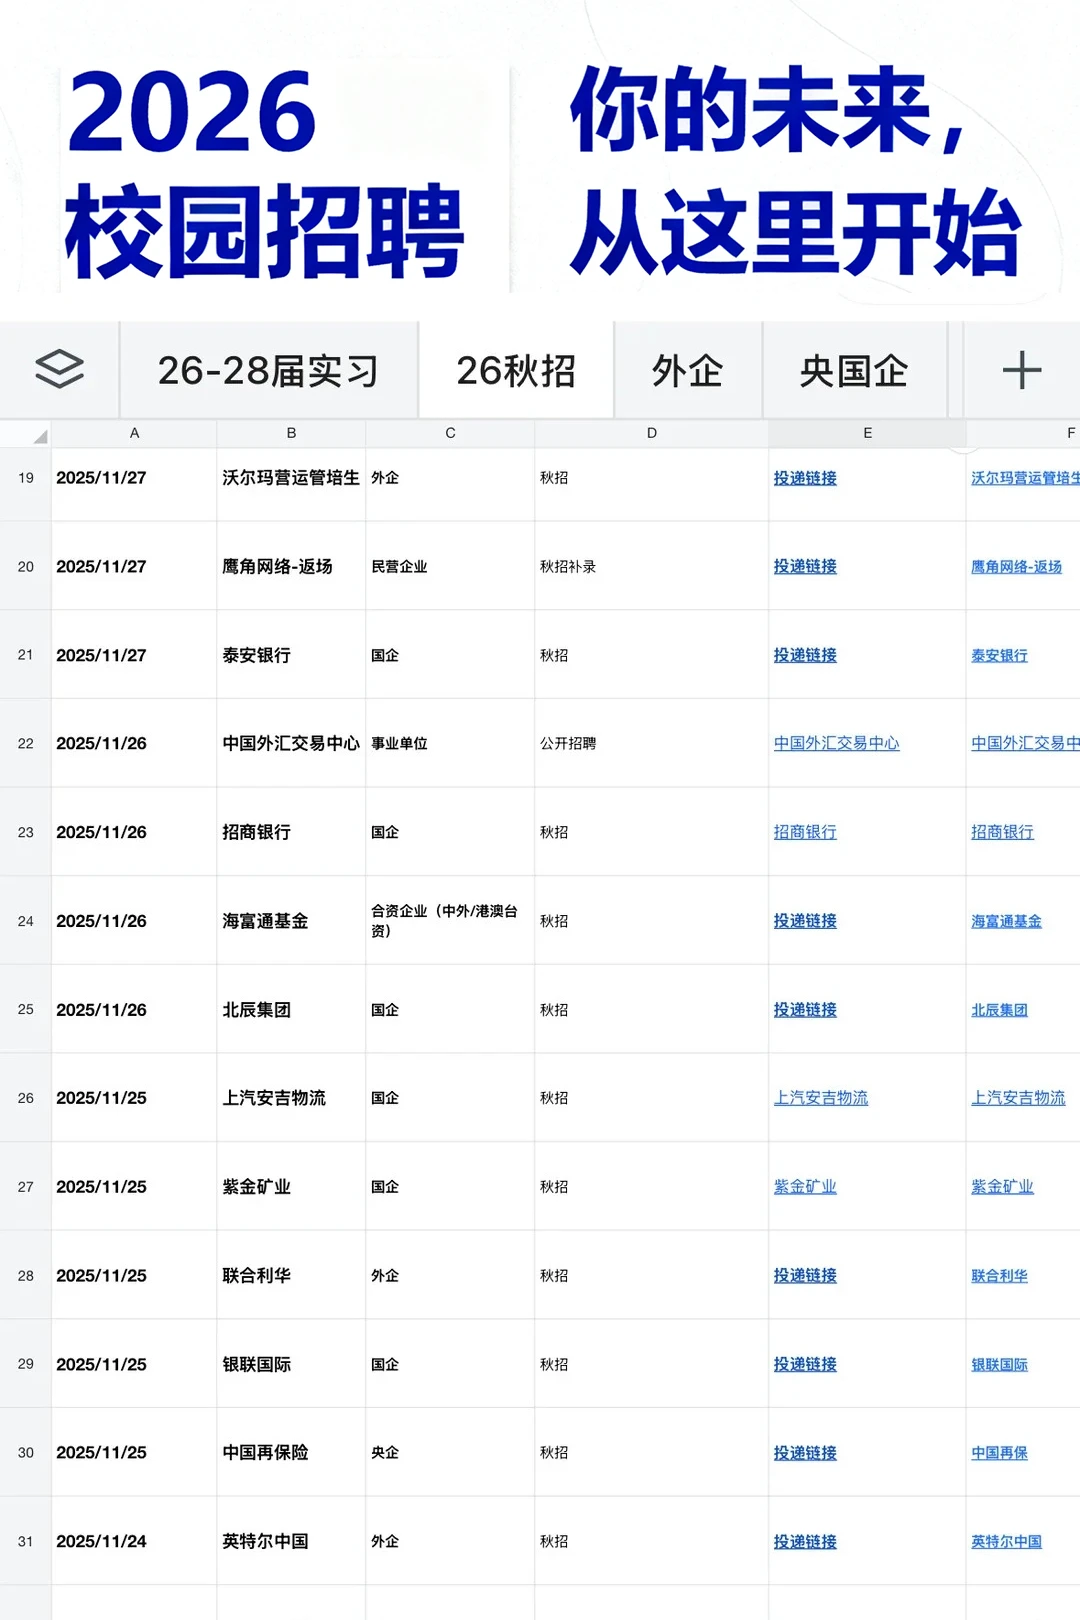
Task: Select row 24 header
Action: click(x=26, y=921)
